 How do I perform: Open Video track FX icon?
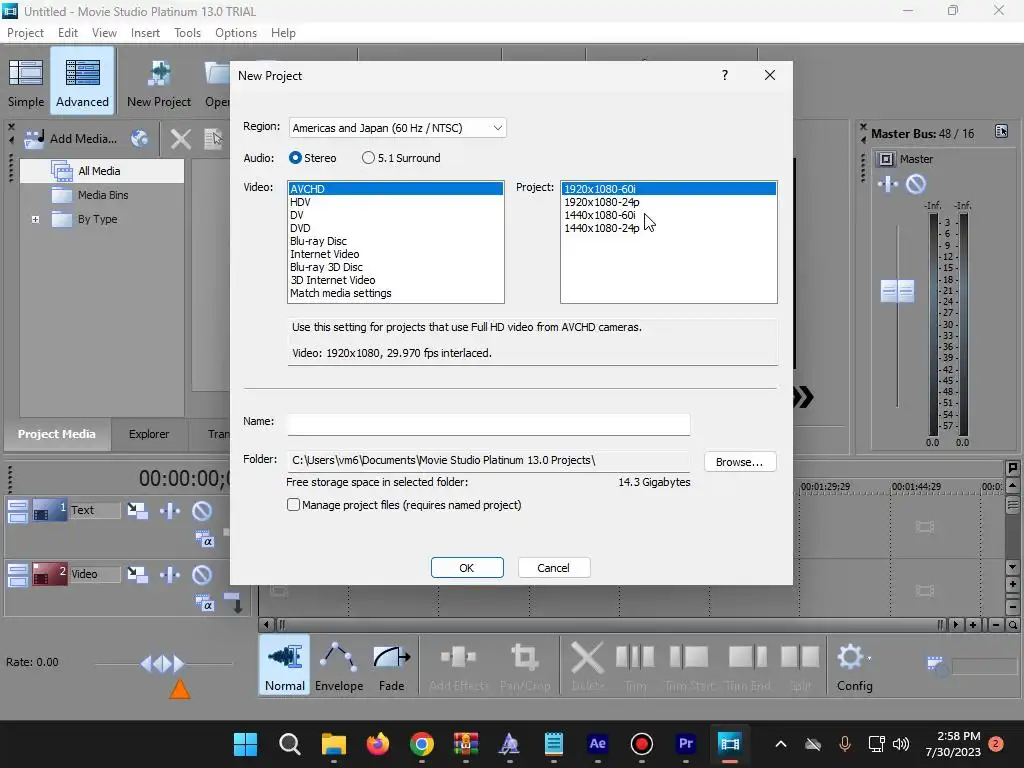(x=170, y=574)
